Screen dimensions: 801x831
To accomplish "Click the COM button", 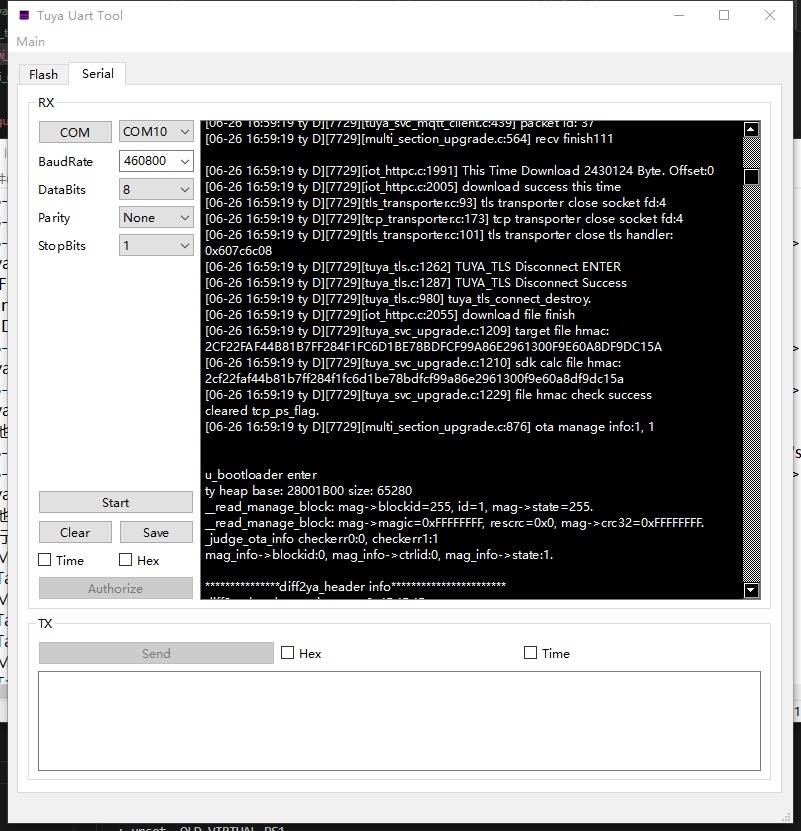I will click(75, 132).
